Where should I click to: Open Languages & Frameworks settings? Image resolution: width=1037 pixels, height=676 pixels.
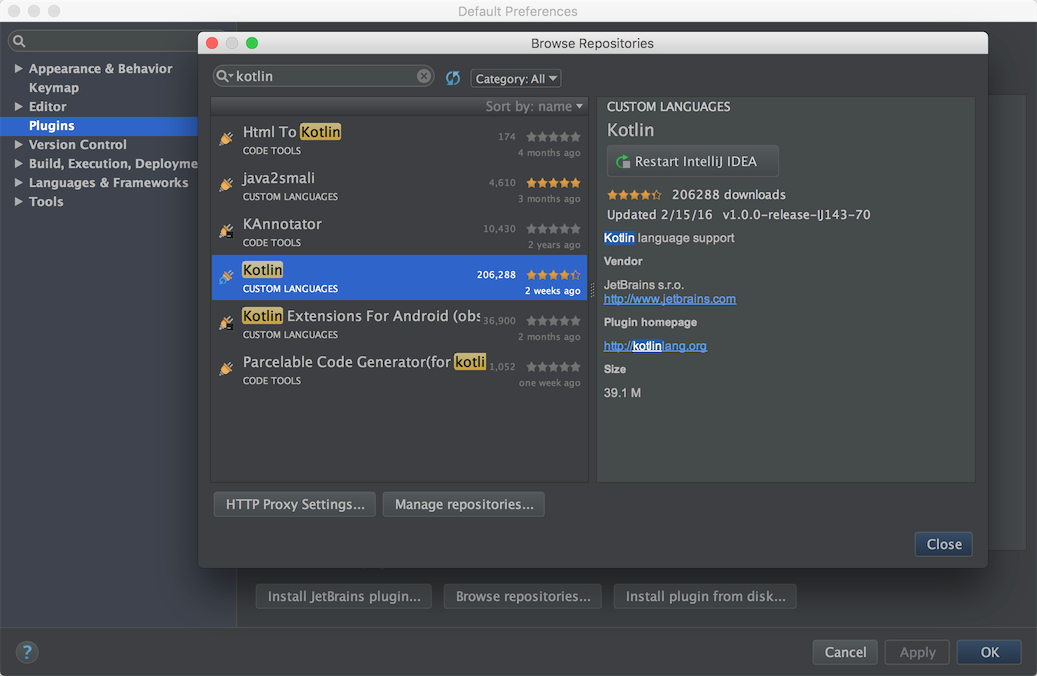click(x=108, y=183)
